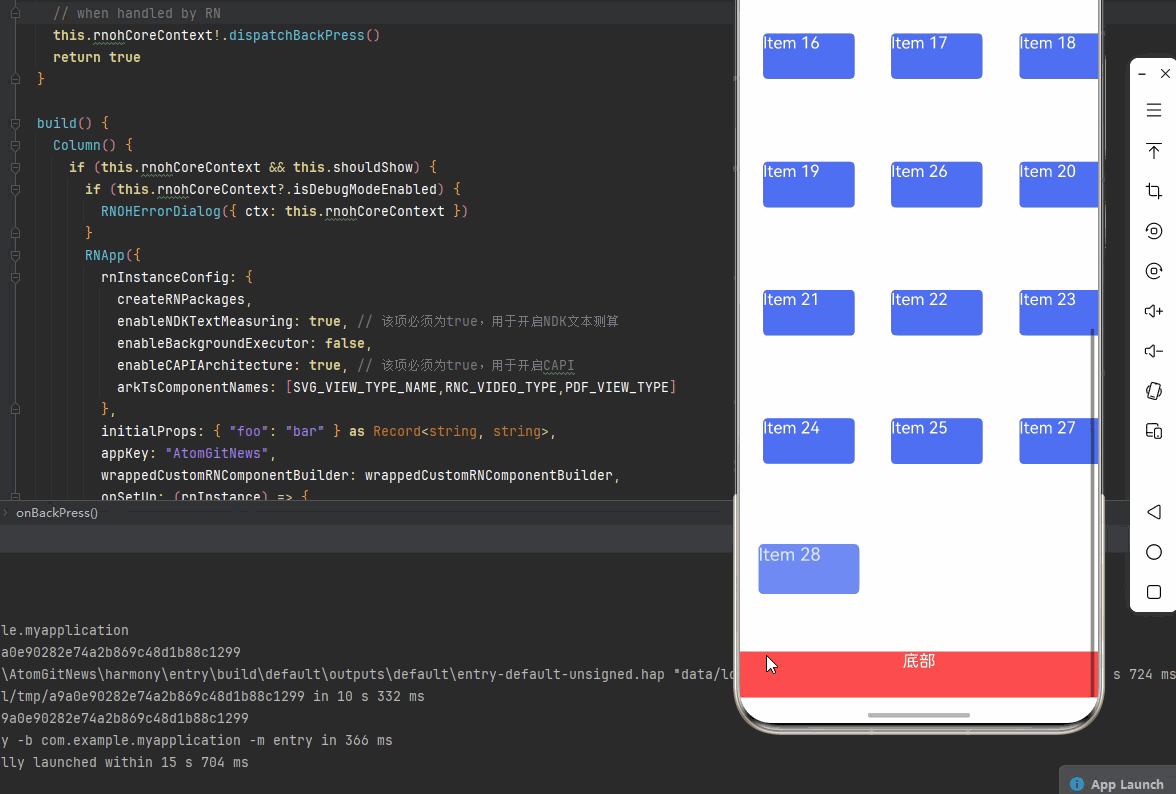
Task: Decrease the emulator volume
Action: pyautogui.click(x=1154, y=351)
